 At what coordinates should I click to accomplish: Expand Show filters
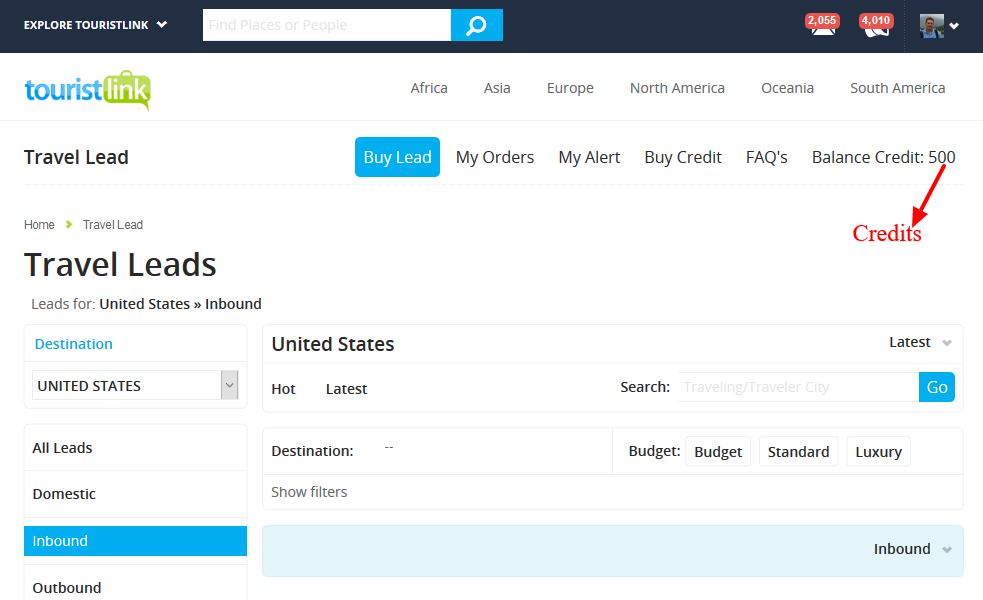tap(309, 492)
